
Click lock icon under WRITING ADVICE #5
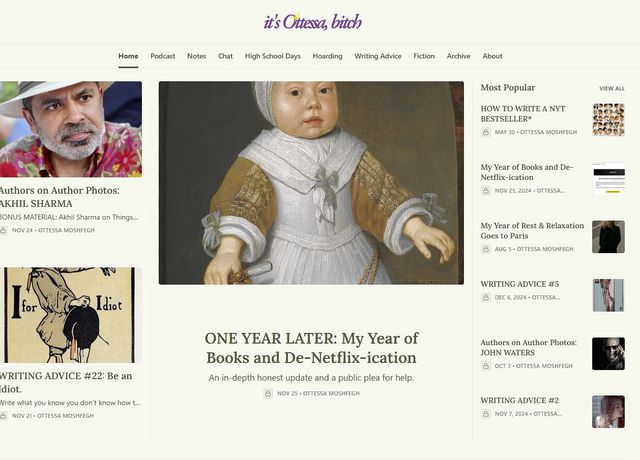(486, 298)
